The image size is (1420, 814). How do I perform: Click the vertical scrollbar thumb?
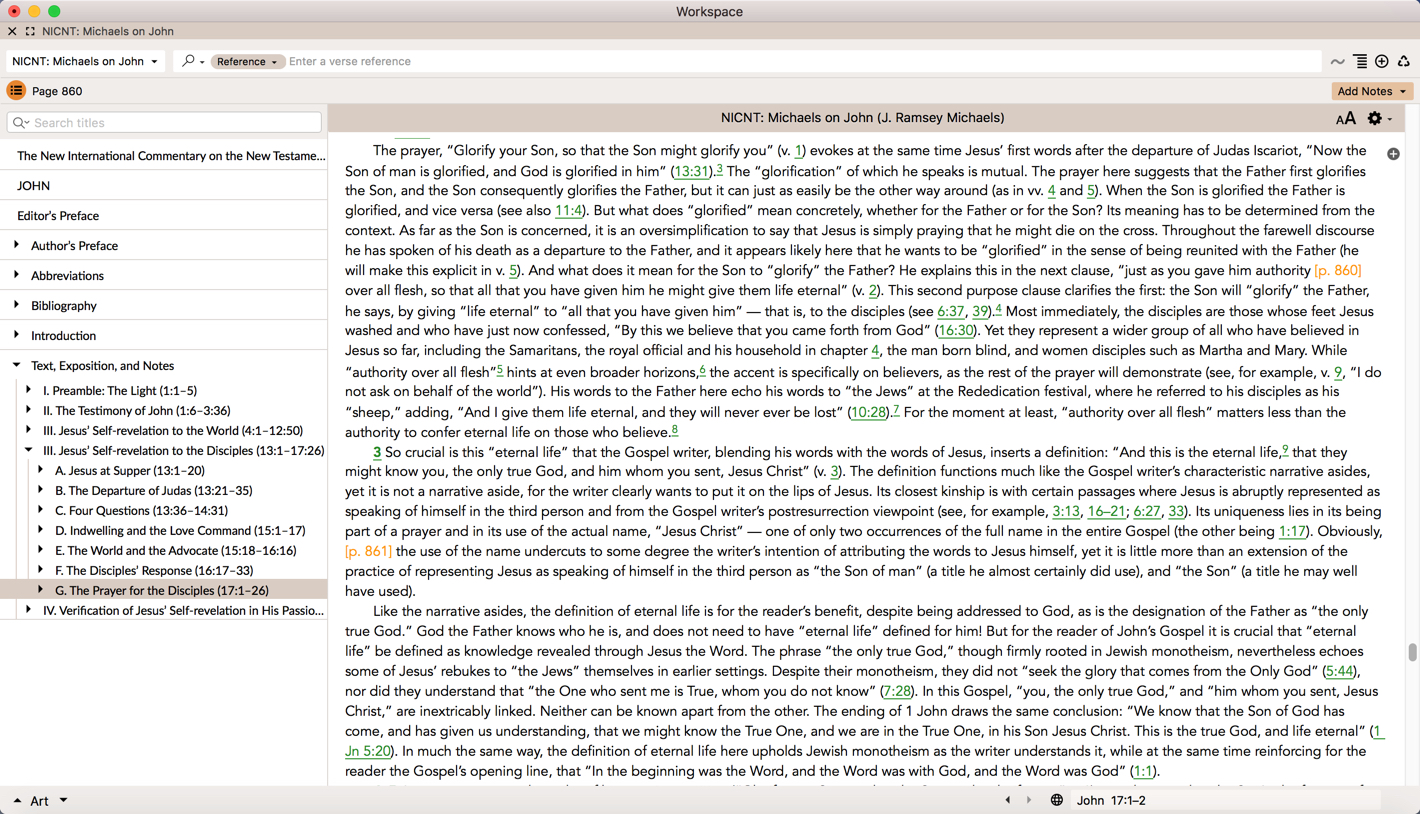[1412, 652]
